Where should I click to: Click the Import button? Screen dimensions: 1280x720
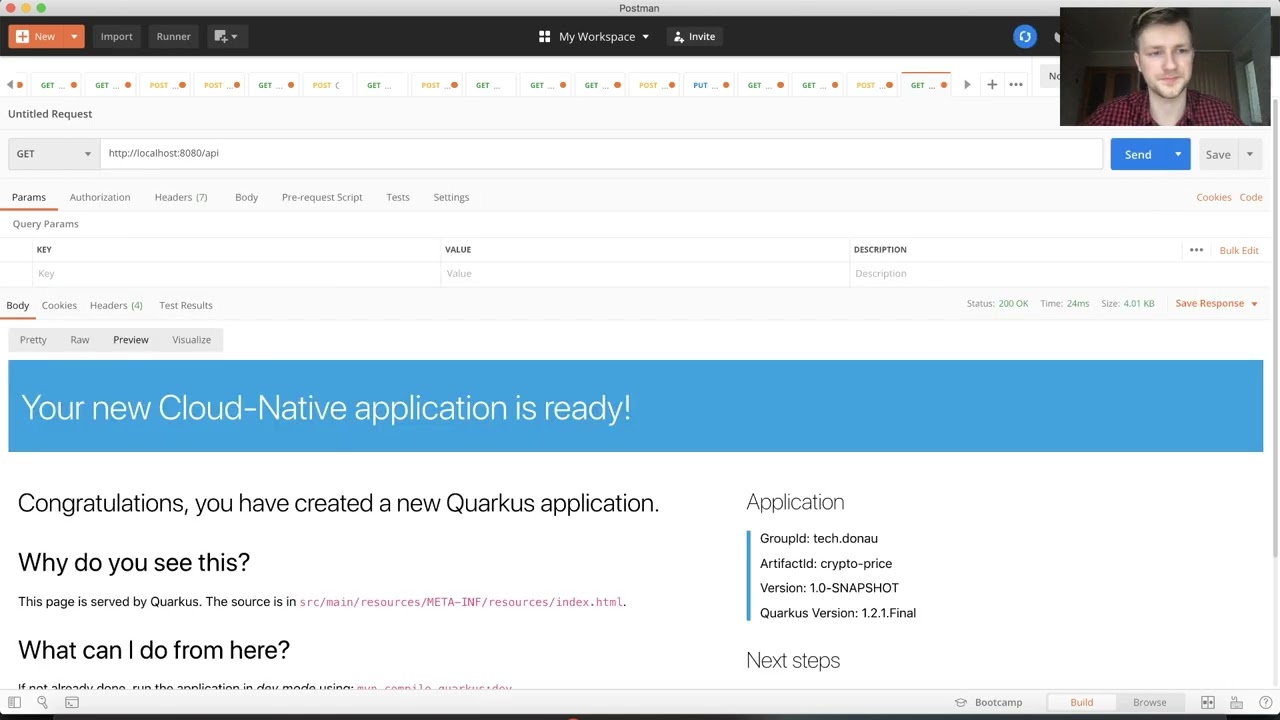(116, 36)
